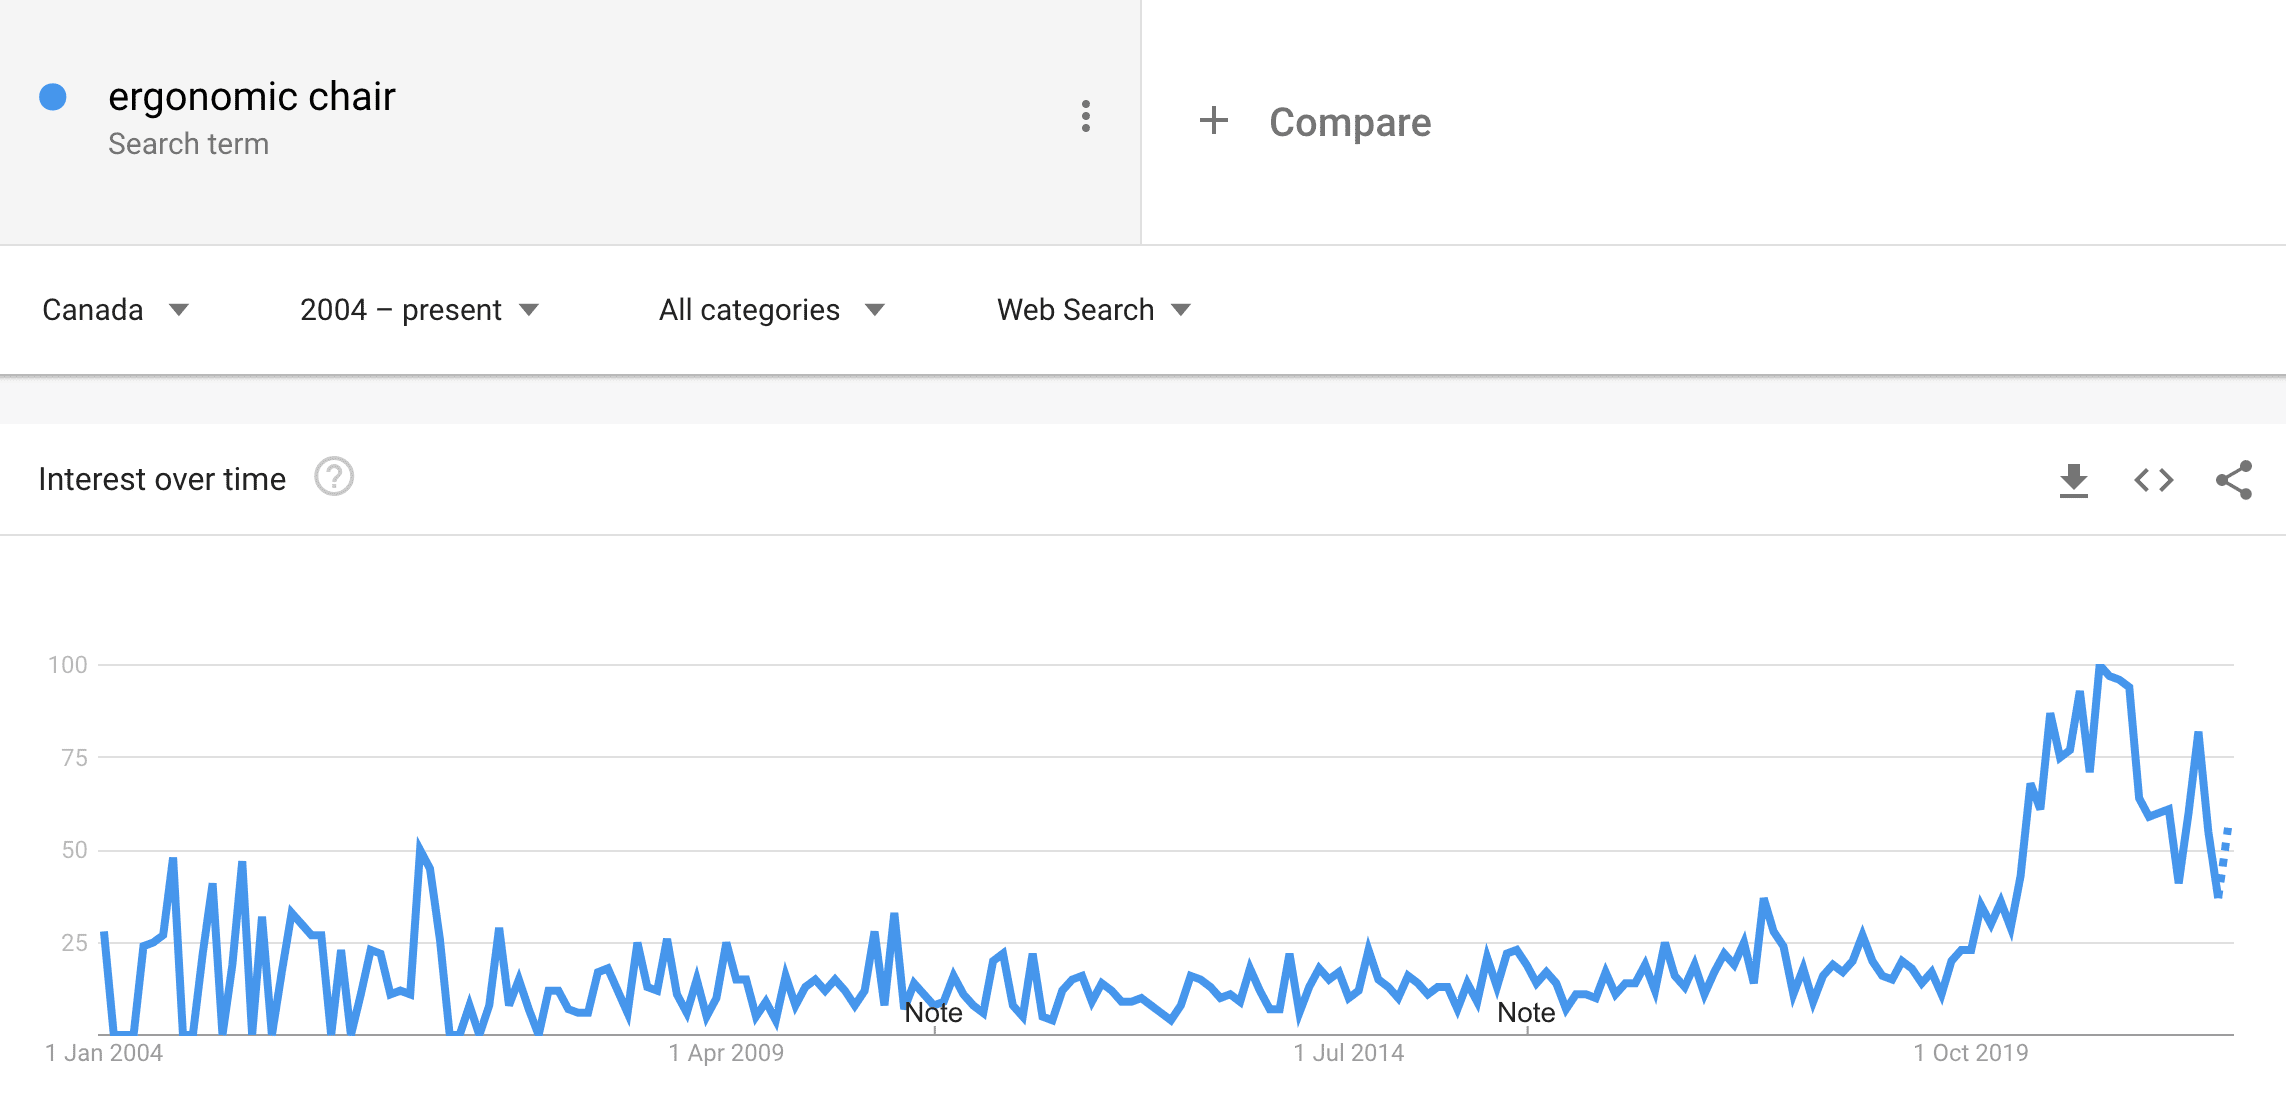Open the three-dot menu for ergonomic chair

[x=1085, y=117]
